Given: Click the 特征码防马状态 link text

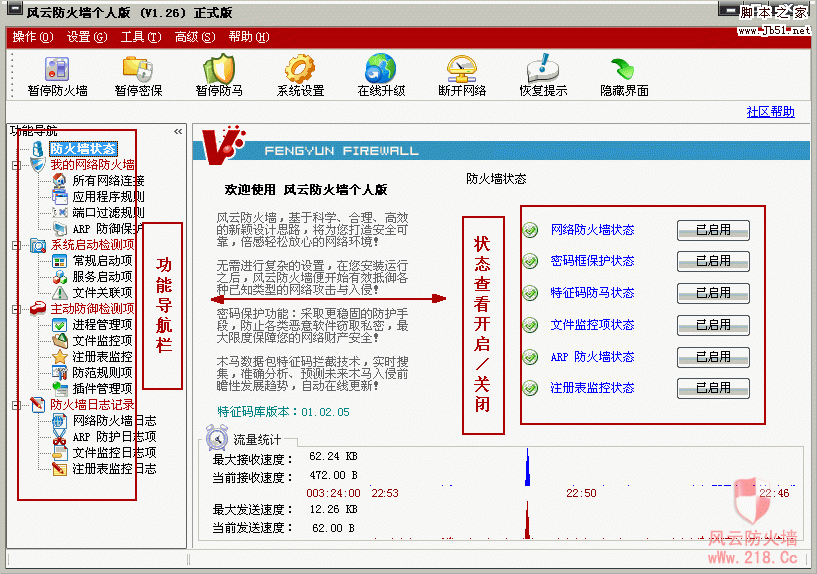Looking at the screenshot, I should pyautogui.click(x=592, y=293).
